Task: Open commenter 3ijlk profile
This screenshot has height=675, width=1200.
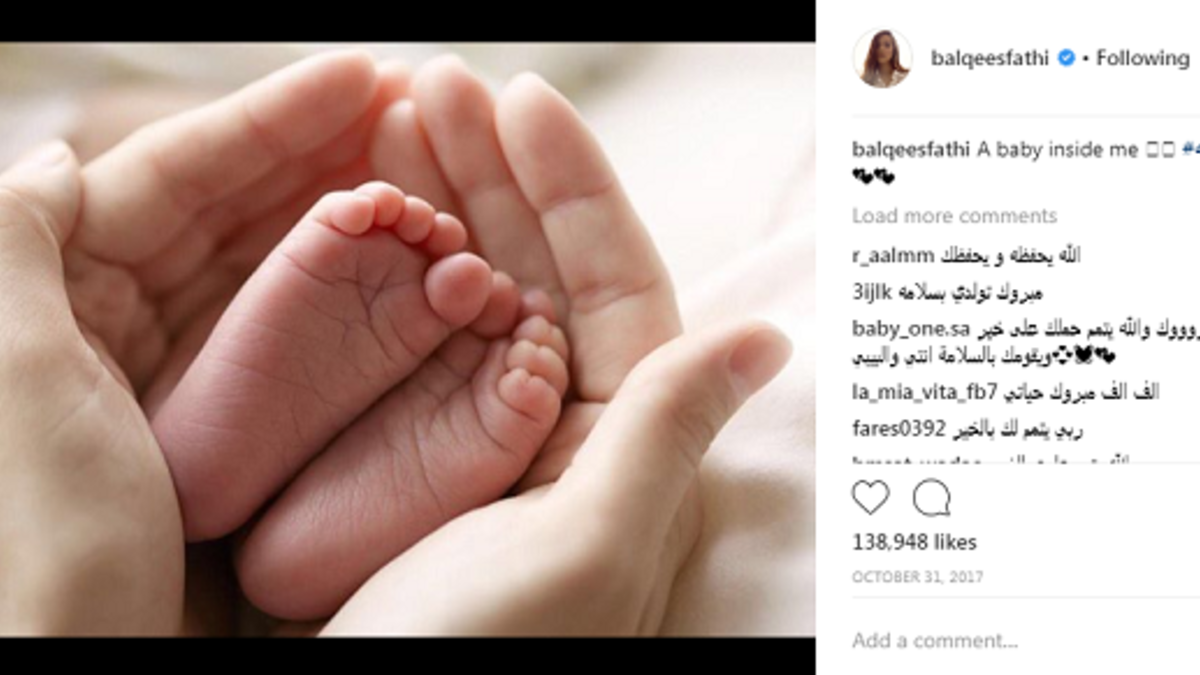Action: tap(871, 294)
